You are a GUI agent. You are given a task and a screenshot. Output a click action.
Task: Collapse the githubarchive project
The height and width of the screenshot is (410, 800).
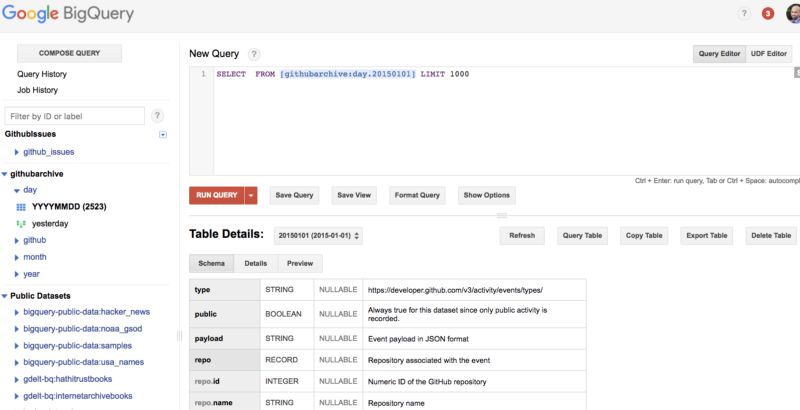pyautogui.click(x=5, y=174)
